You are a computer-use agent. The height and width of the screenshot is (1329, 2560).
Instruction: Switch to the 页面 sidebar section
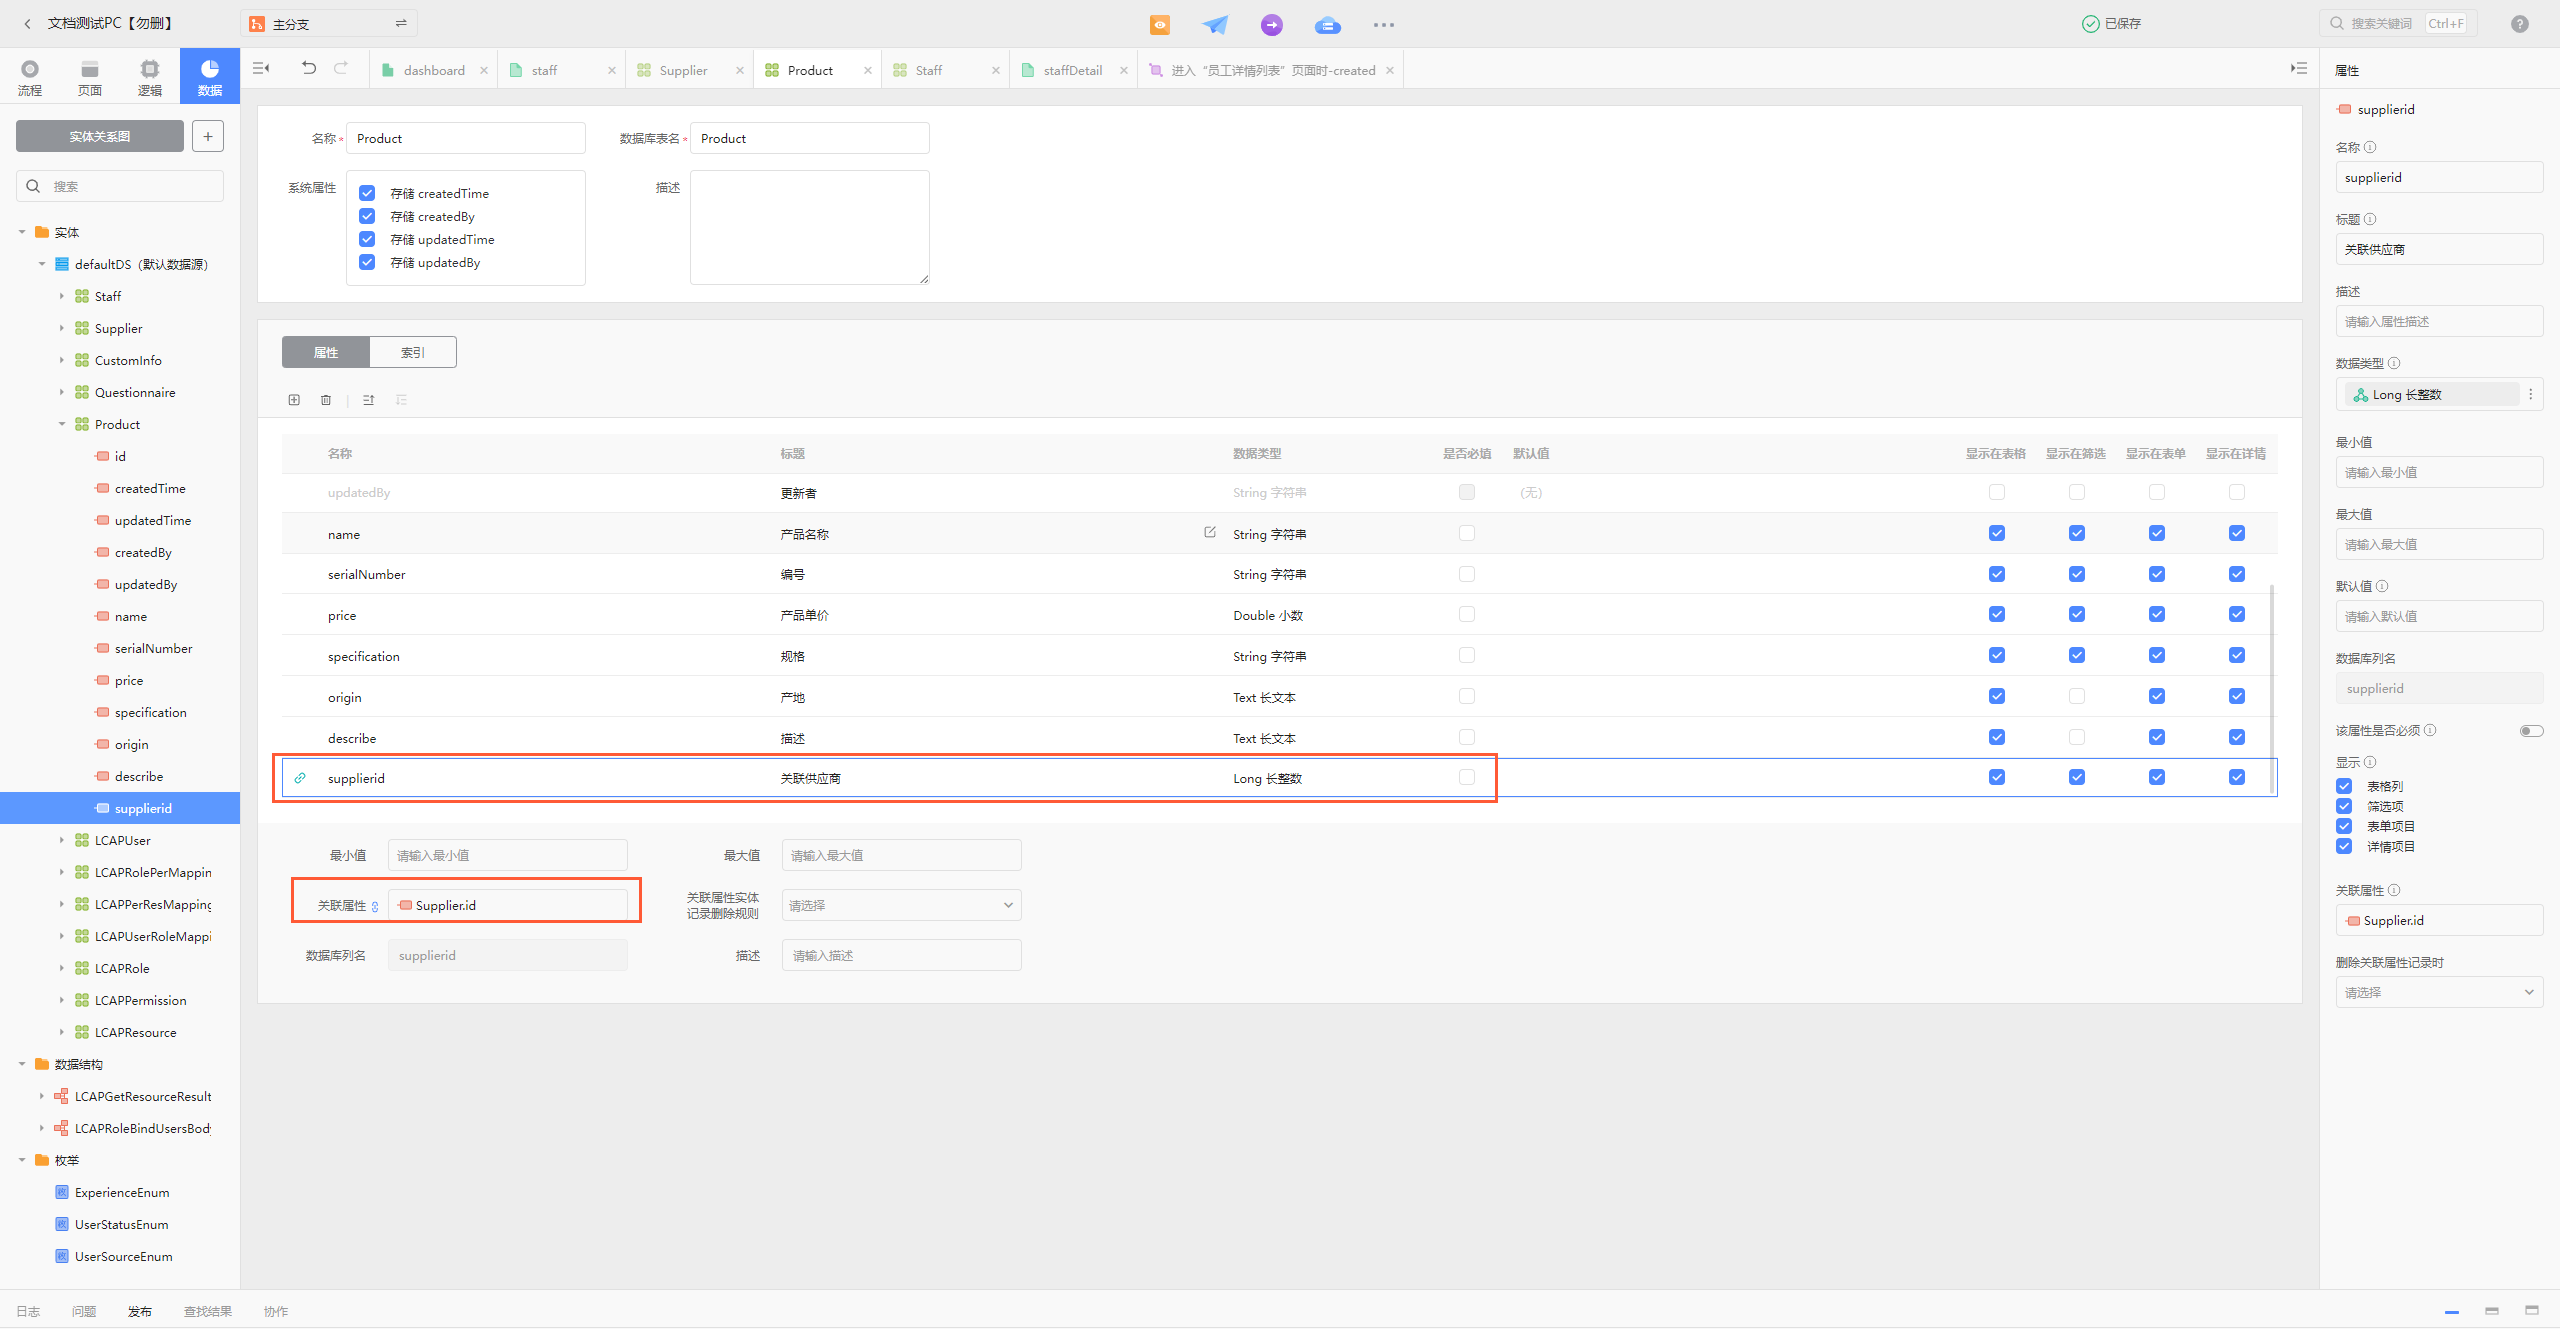(x=90, y=76)
